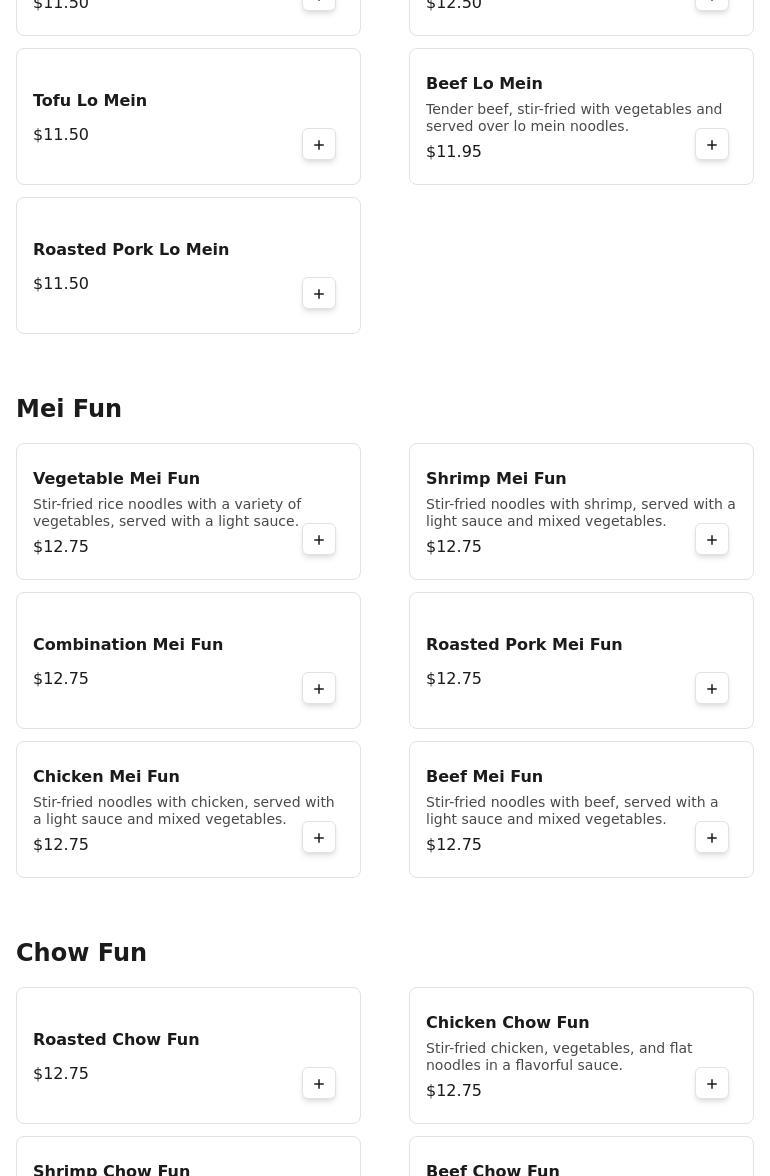Add Beef Mei Fun with plus icon
This screenshot has width=770, height=1176.
712,838
